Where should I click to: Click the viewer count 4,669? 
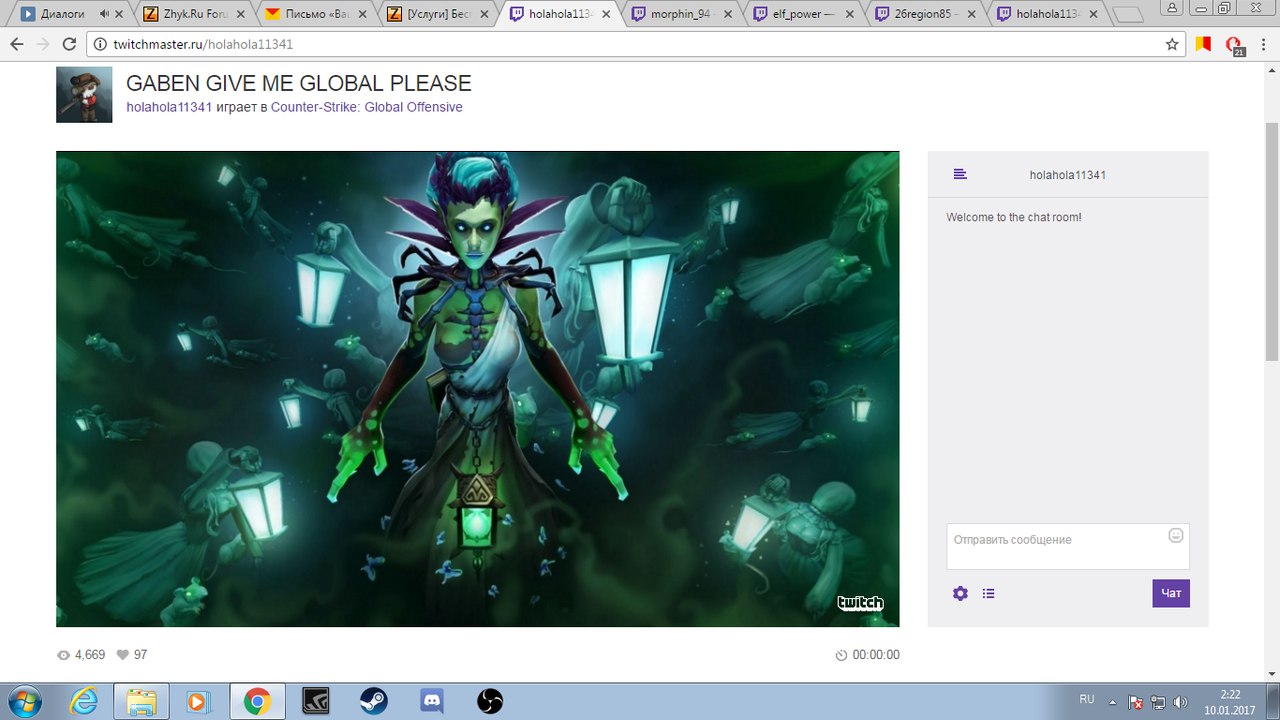point(90,655)
